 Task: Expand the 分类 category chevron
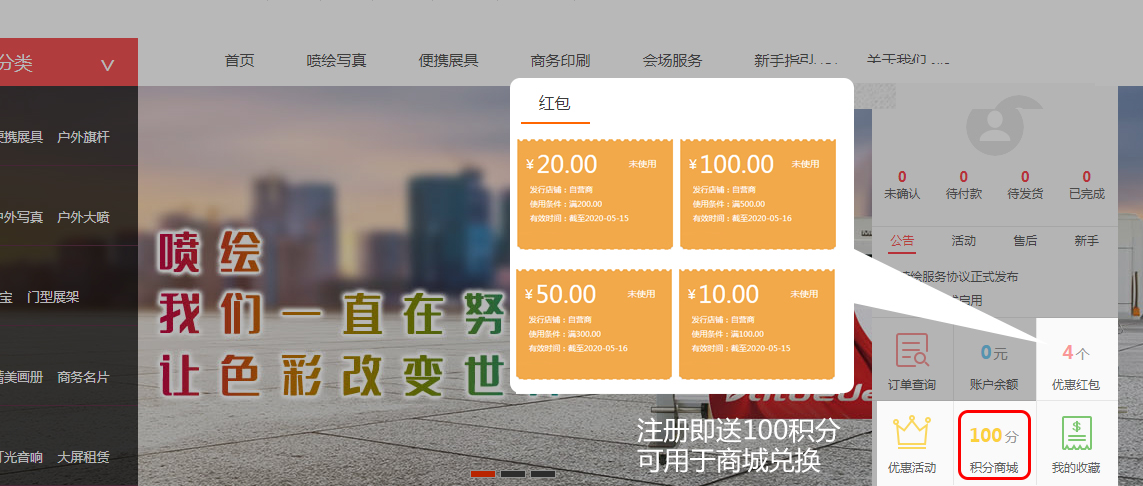click(x=108, y=65)
